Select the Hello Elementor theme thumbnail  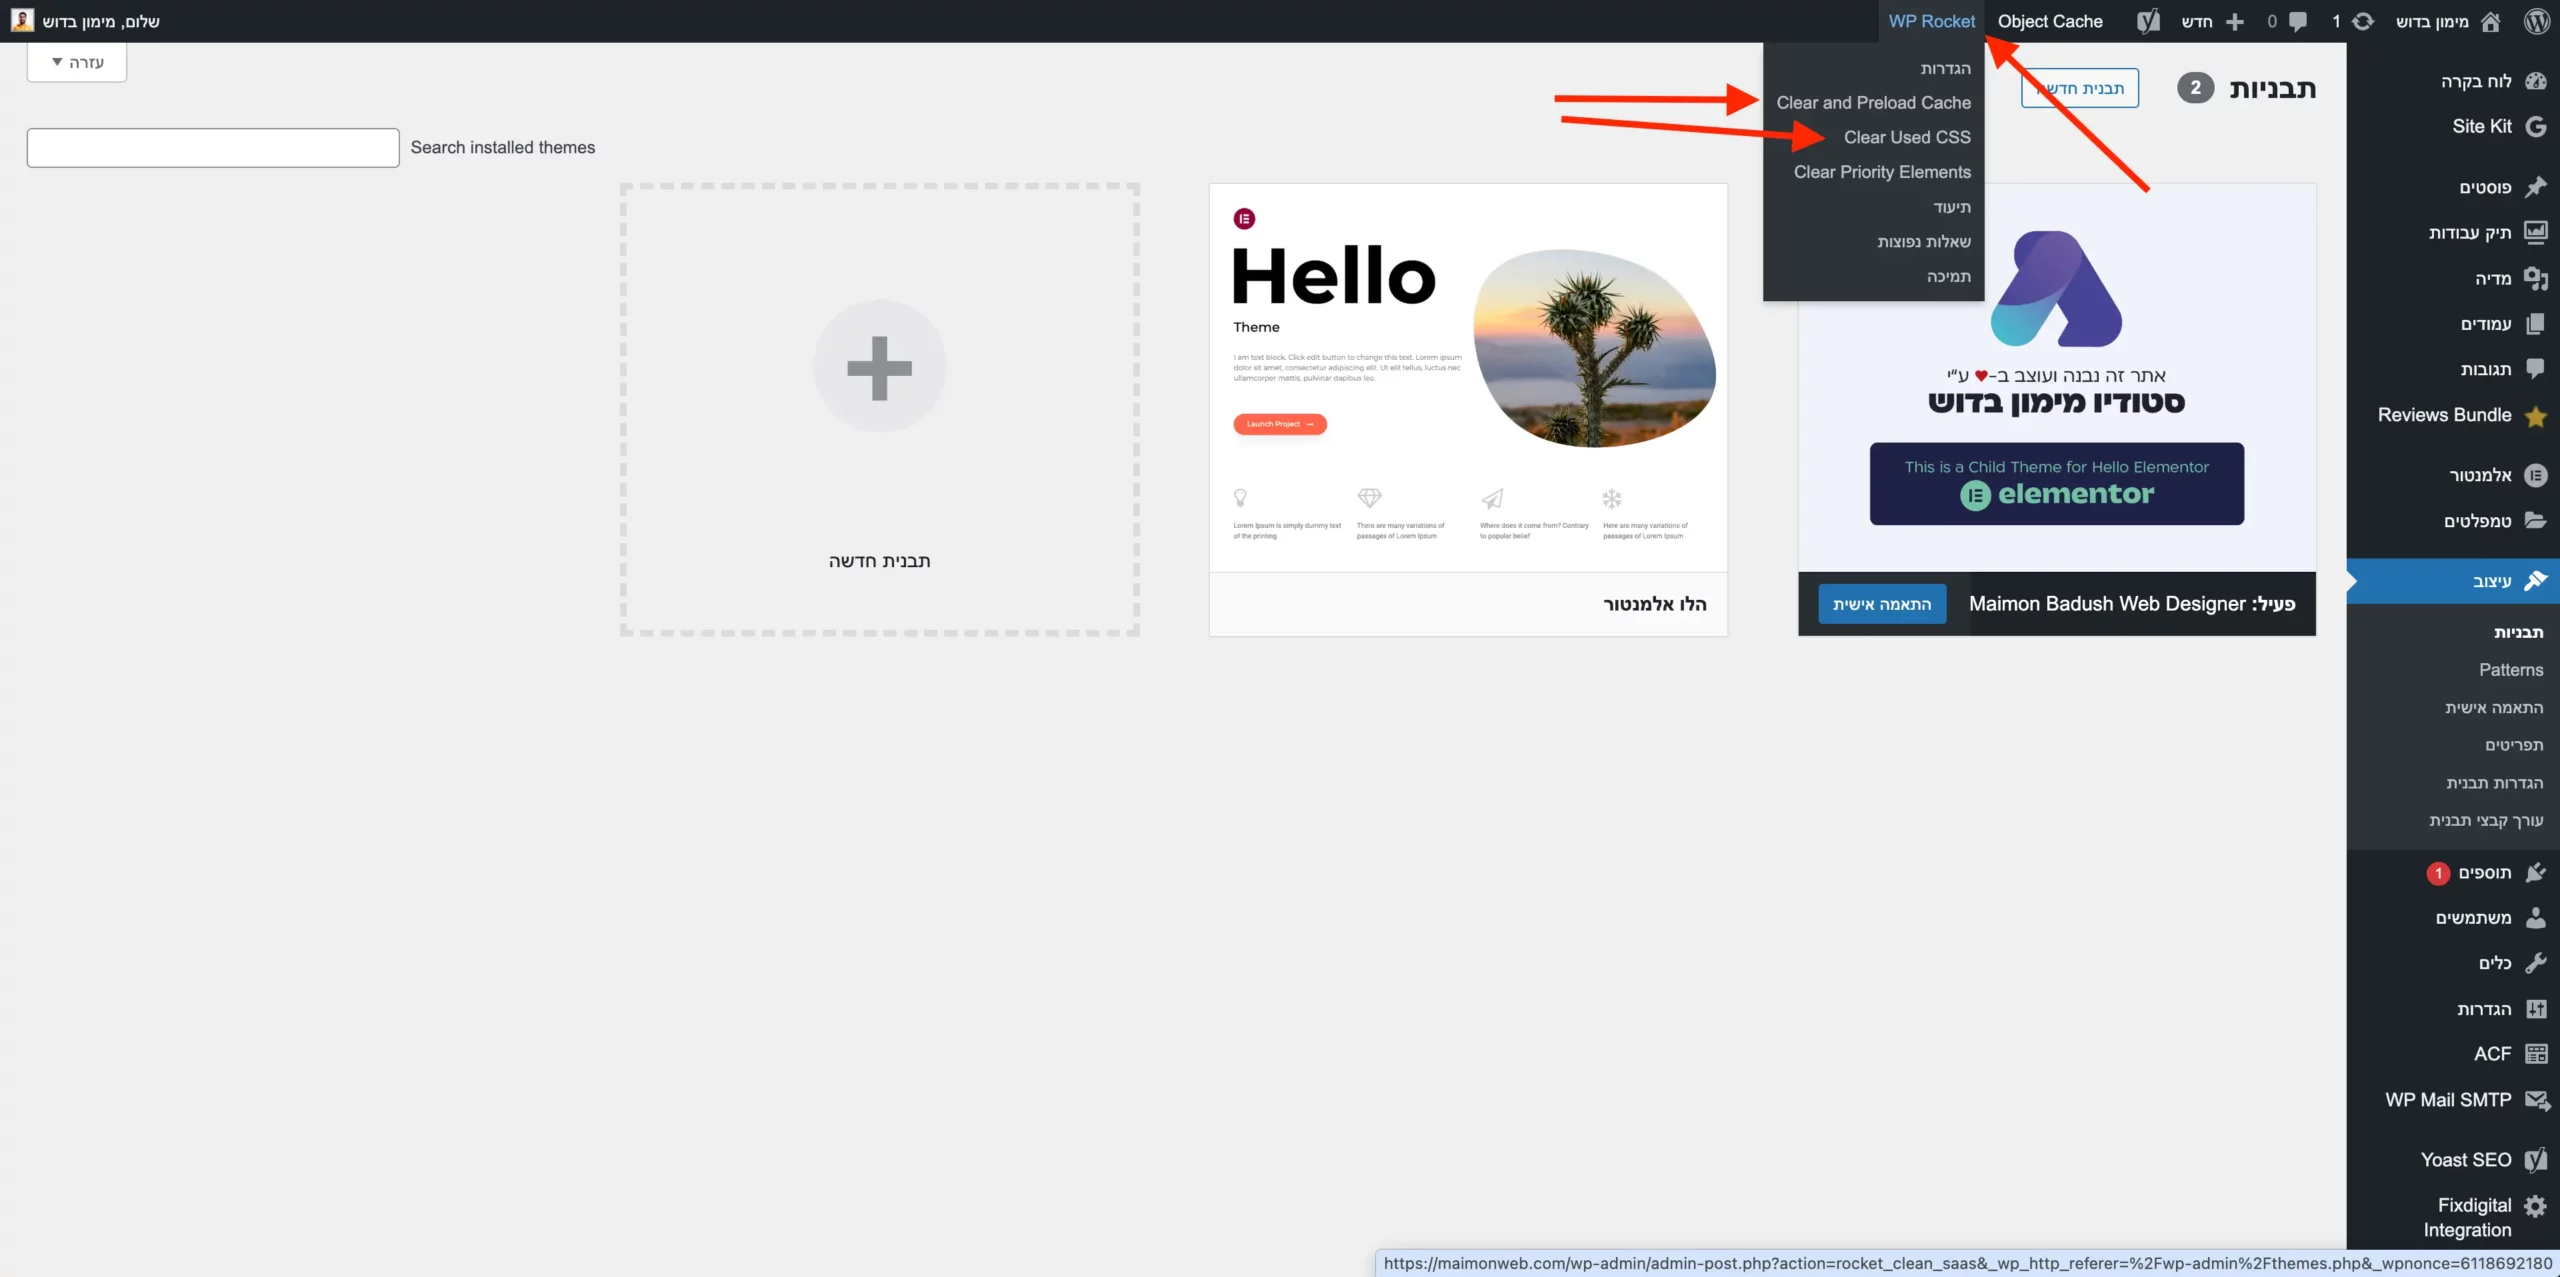pyautogui.click(x=1468, y=378)
